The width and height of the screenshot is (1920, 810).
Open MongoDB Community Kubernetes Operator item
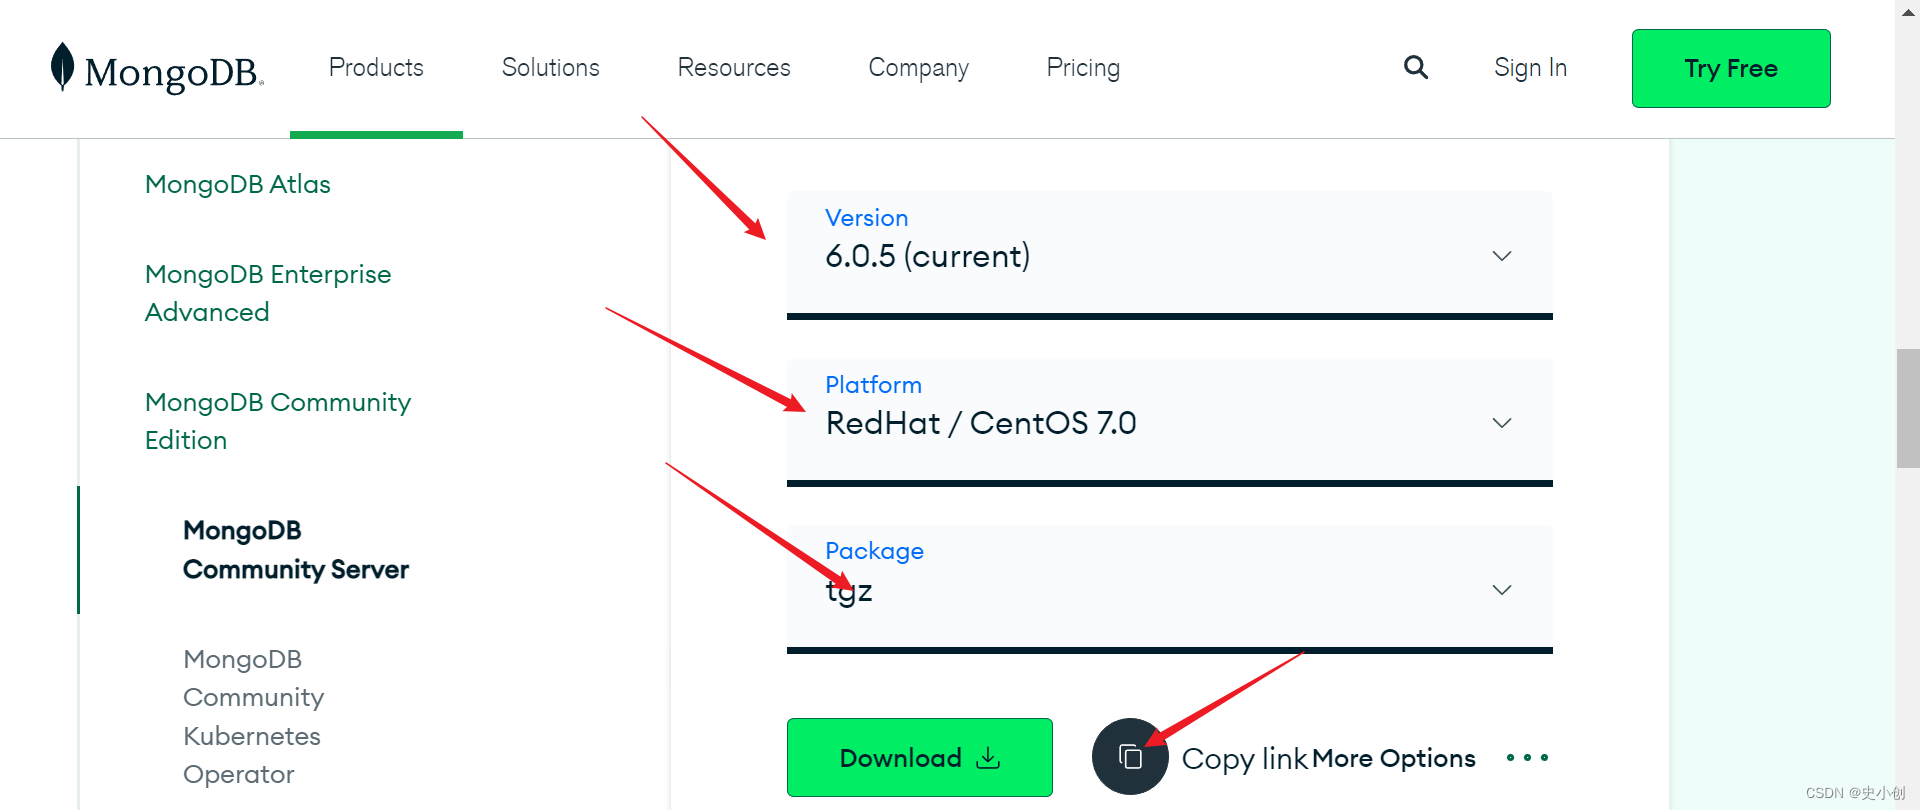[254, 716]
